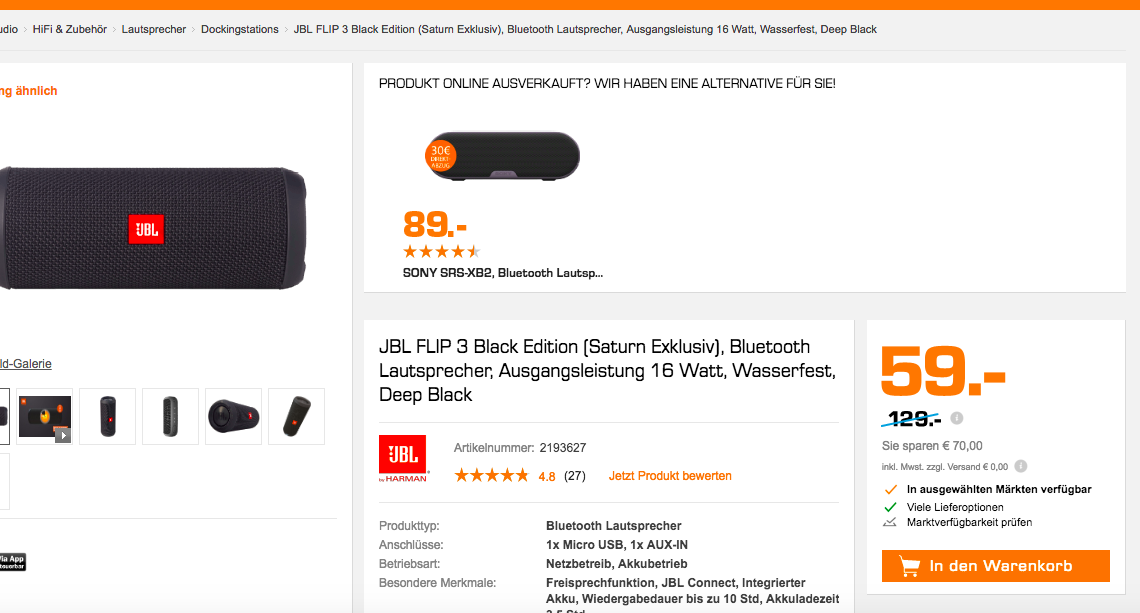The width and height of the screenshot is (1140, 613).
Task: Click Jetzt Produkt bewerten link
Action: pyautogui.click(x=670, y=476)
